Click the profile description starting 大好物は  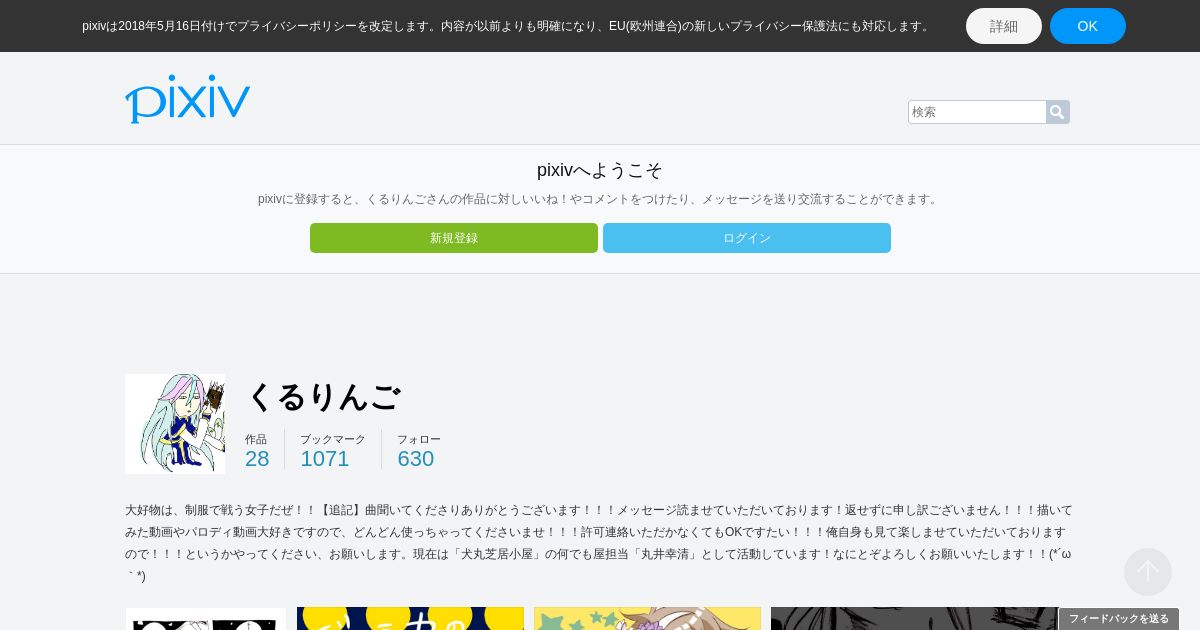point(599,543)
